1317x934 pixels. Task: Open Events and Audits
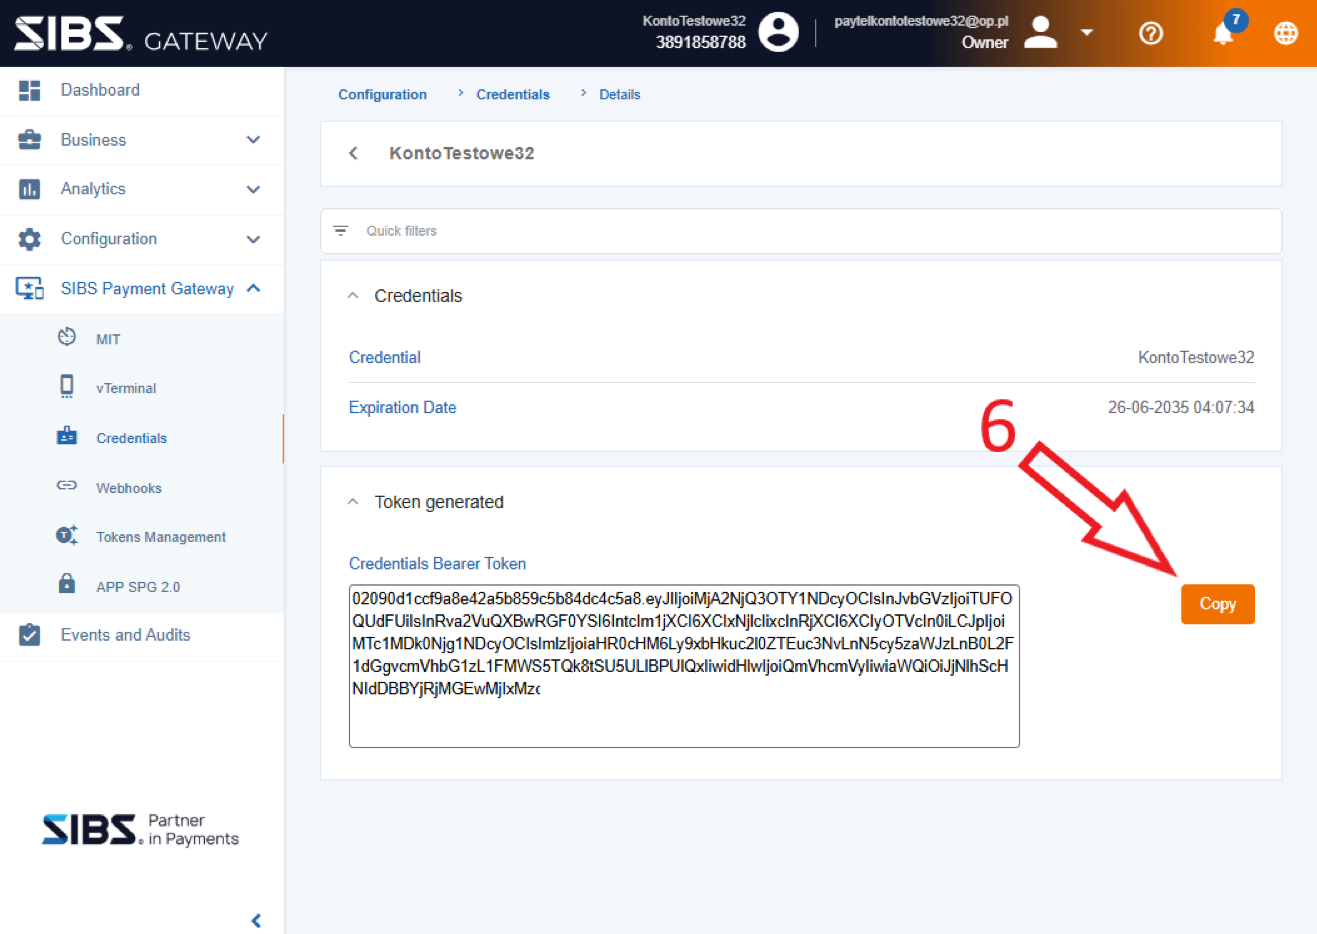[125, 635]
